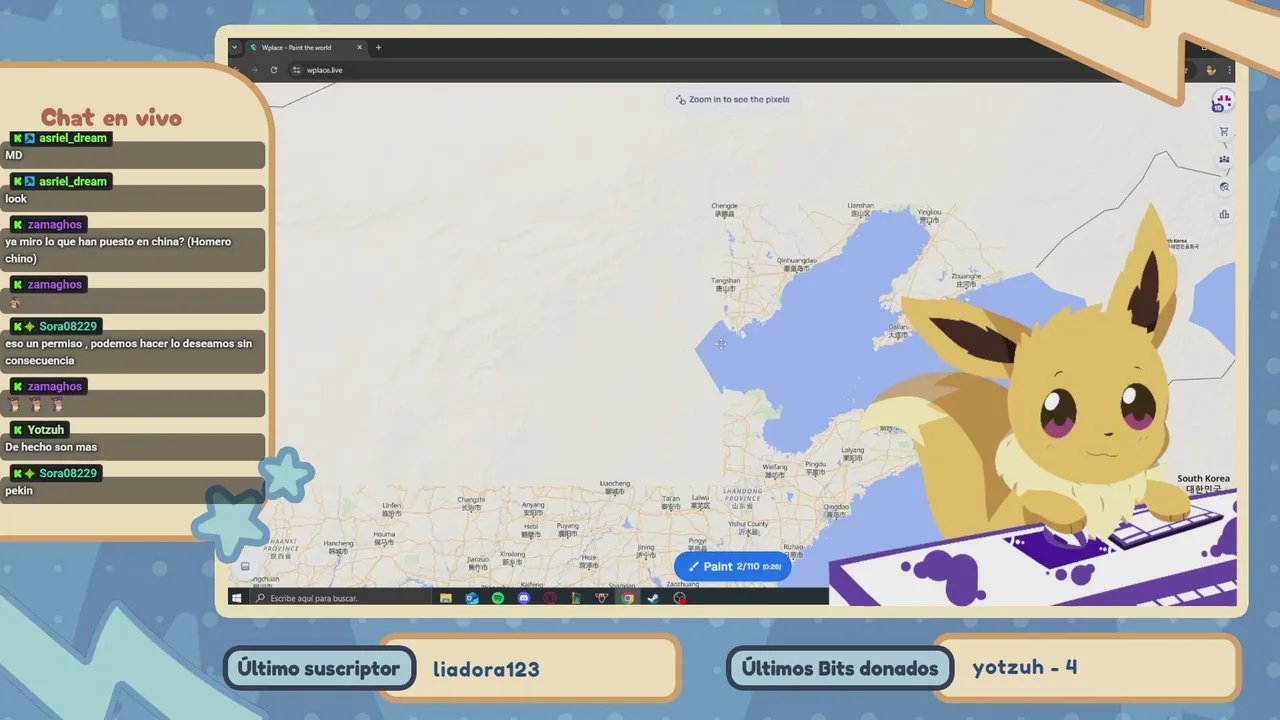Viewport: 1280px width, 720px height.
Task: Open a new browser tab
Action: 378,47
